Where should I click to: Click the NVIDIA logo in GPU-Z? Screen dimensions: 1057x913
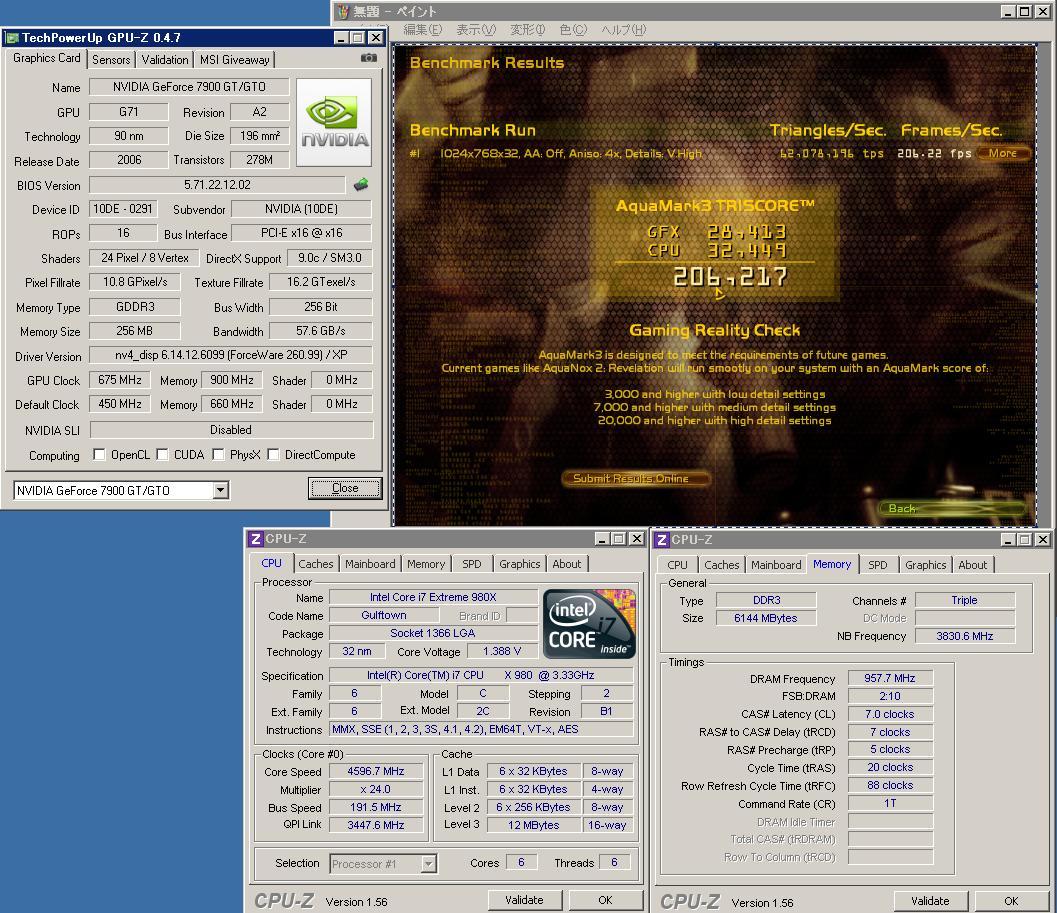(334, 122)
